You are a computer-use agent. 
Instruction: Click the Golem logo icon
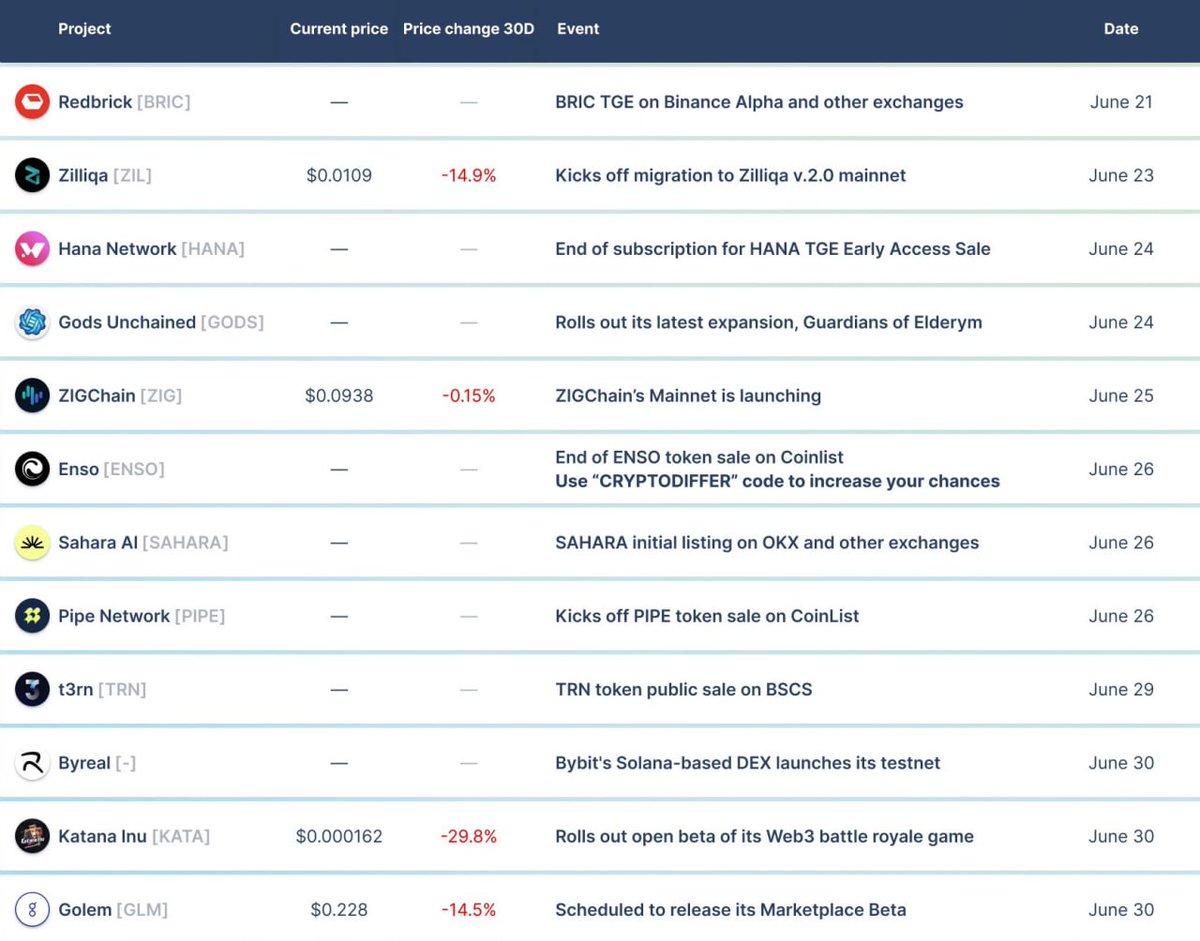[32, 910]
